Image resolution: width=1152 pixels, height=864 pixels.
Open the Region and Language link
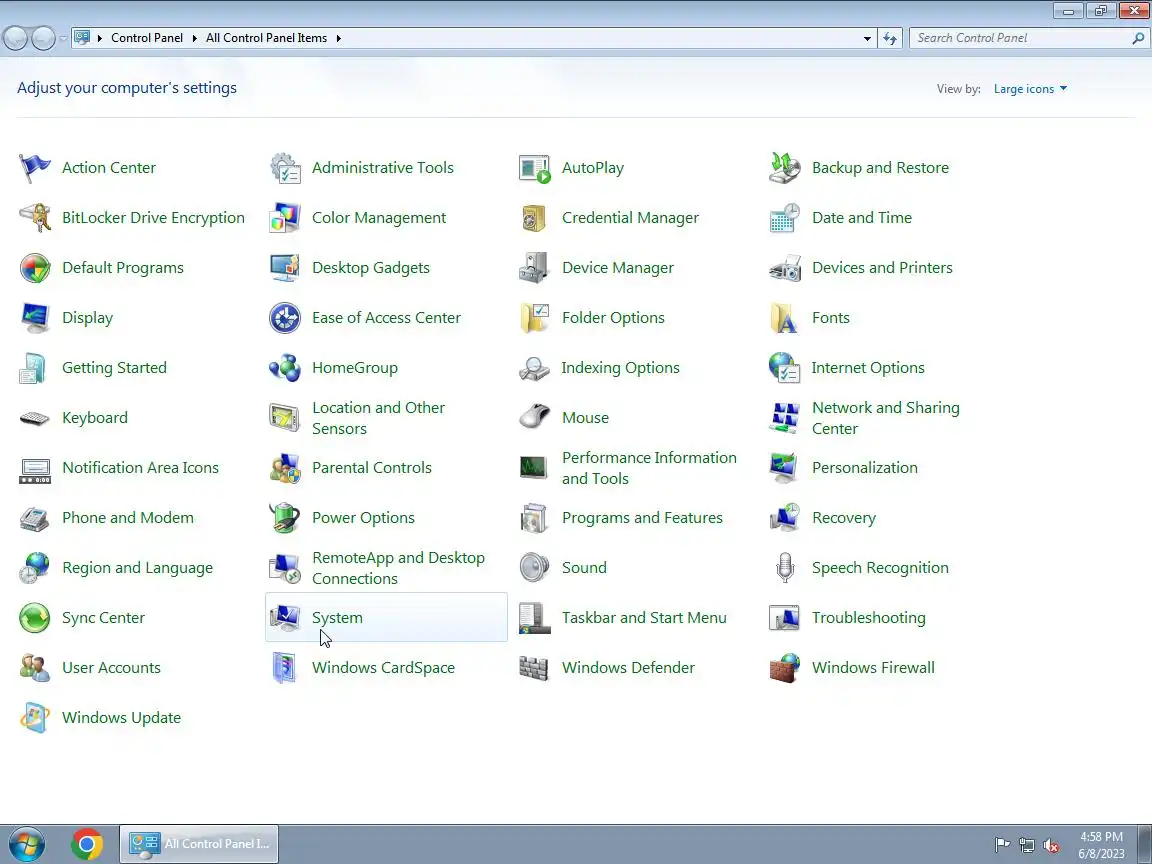(x=137, y=568)
